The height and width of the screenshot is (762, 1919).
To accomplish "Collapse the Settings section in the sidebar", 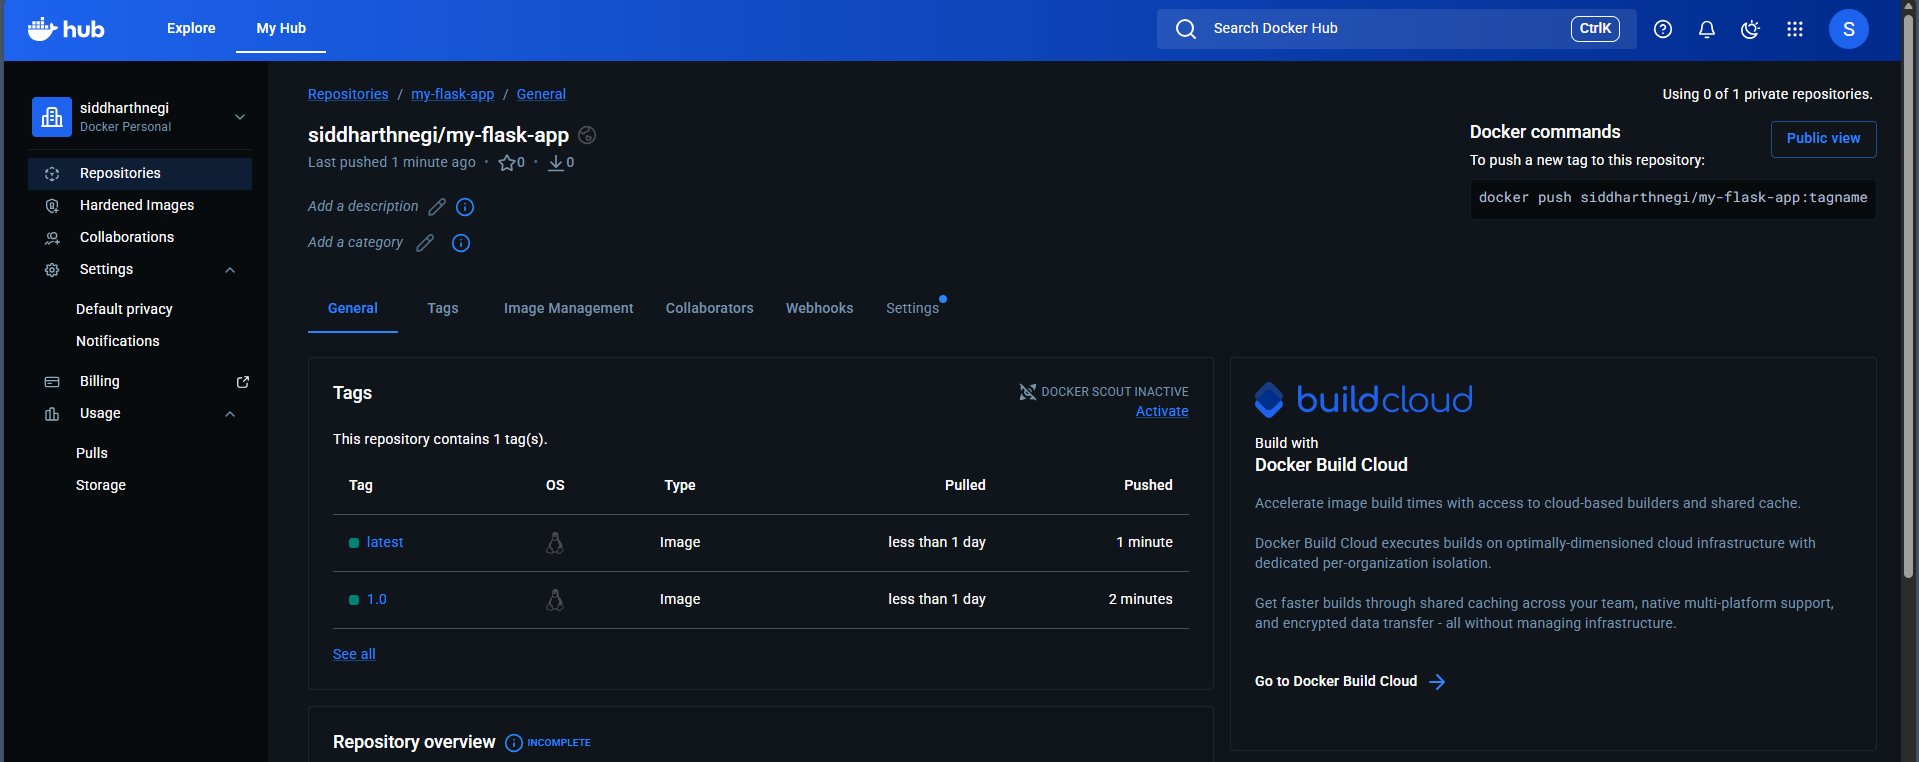I will click(x=230, y=270).
